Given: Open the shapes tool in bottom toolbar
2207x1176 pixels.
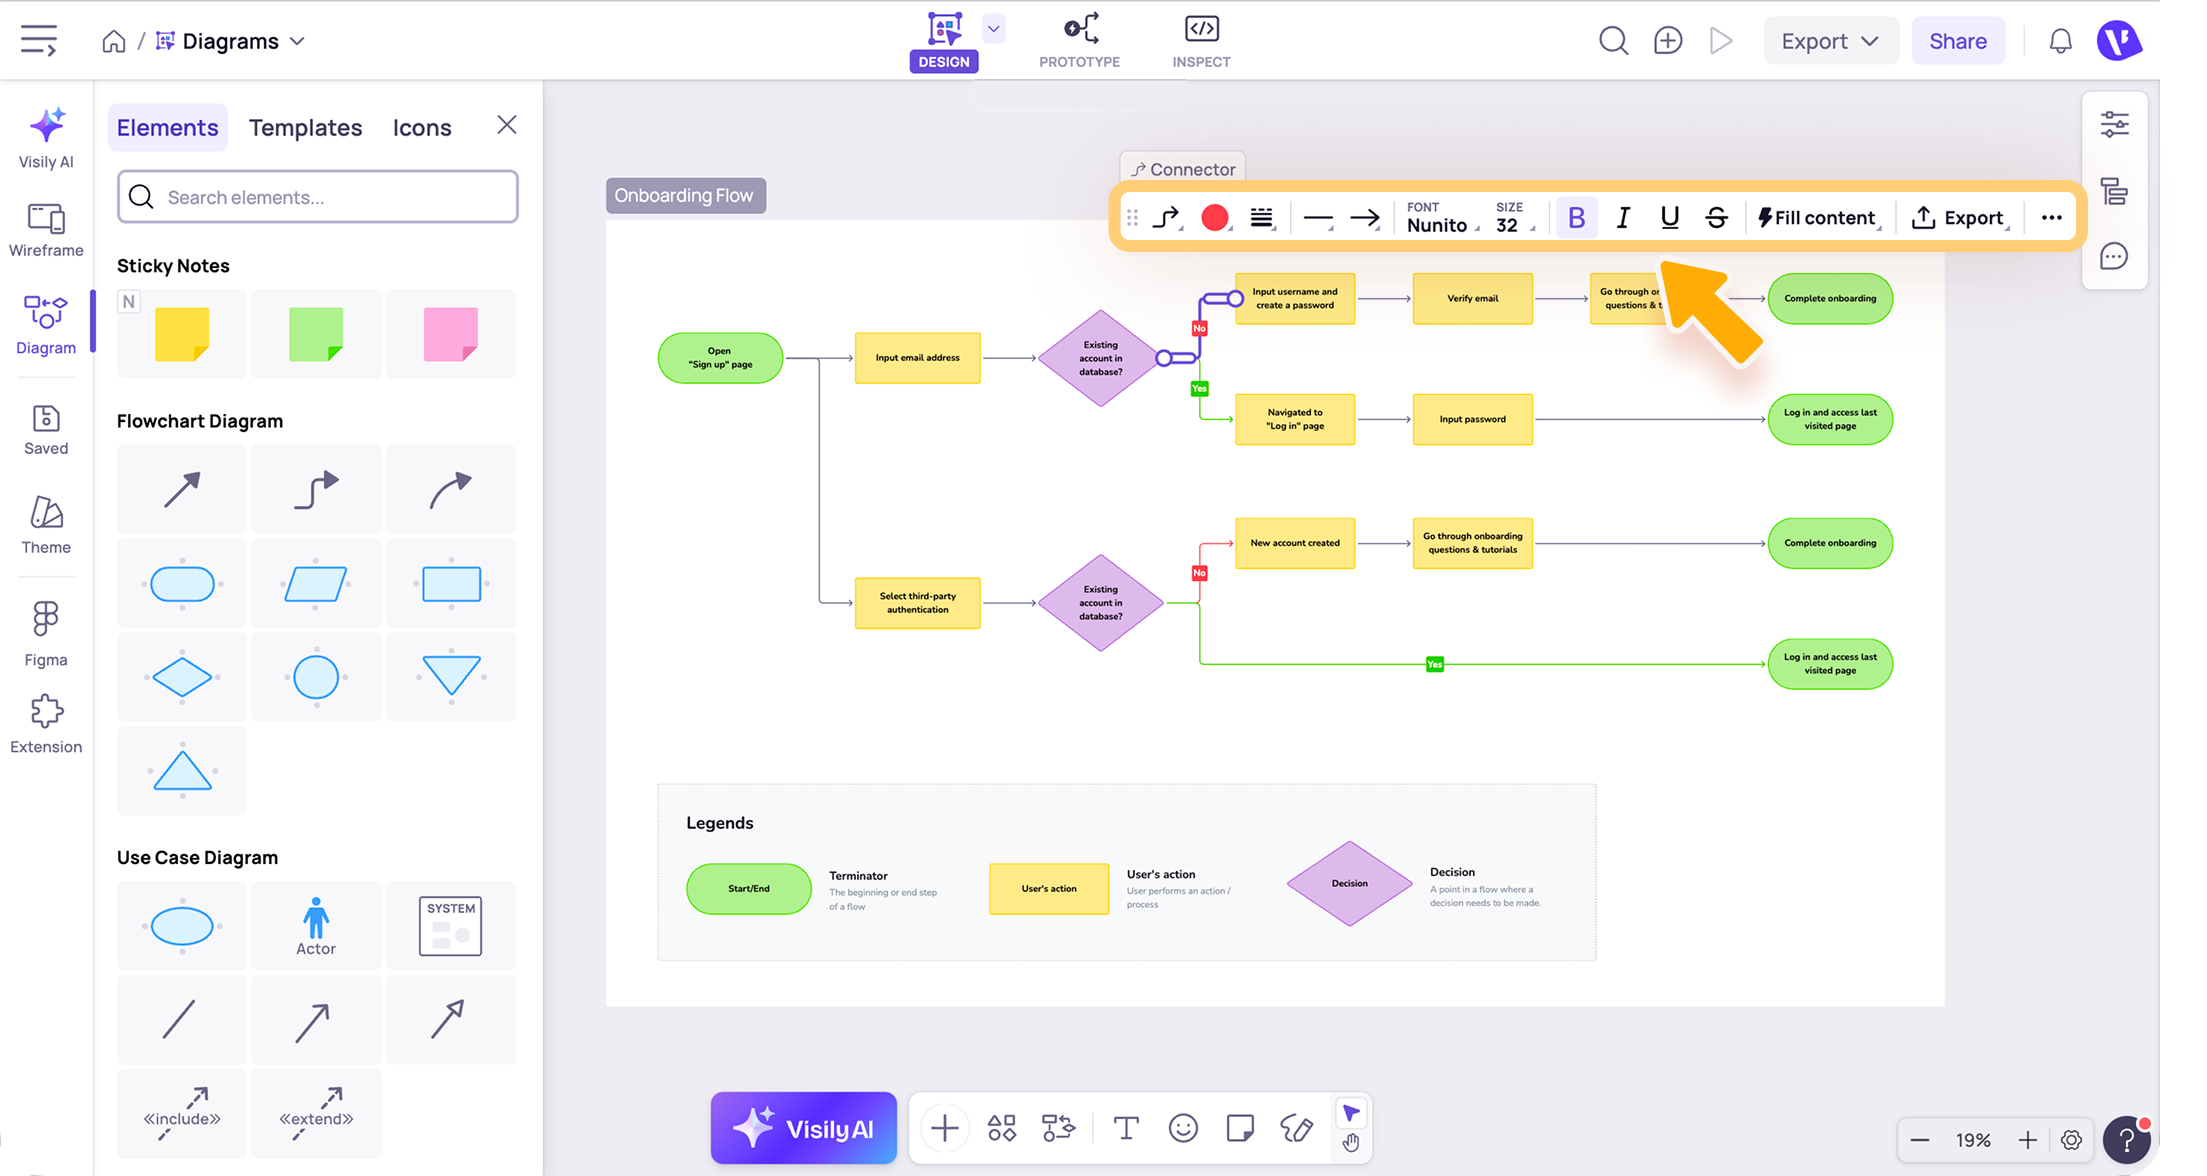Looking at the screenshot, I should (1002, 1129).
